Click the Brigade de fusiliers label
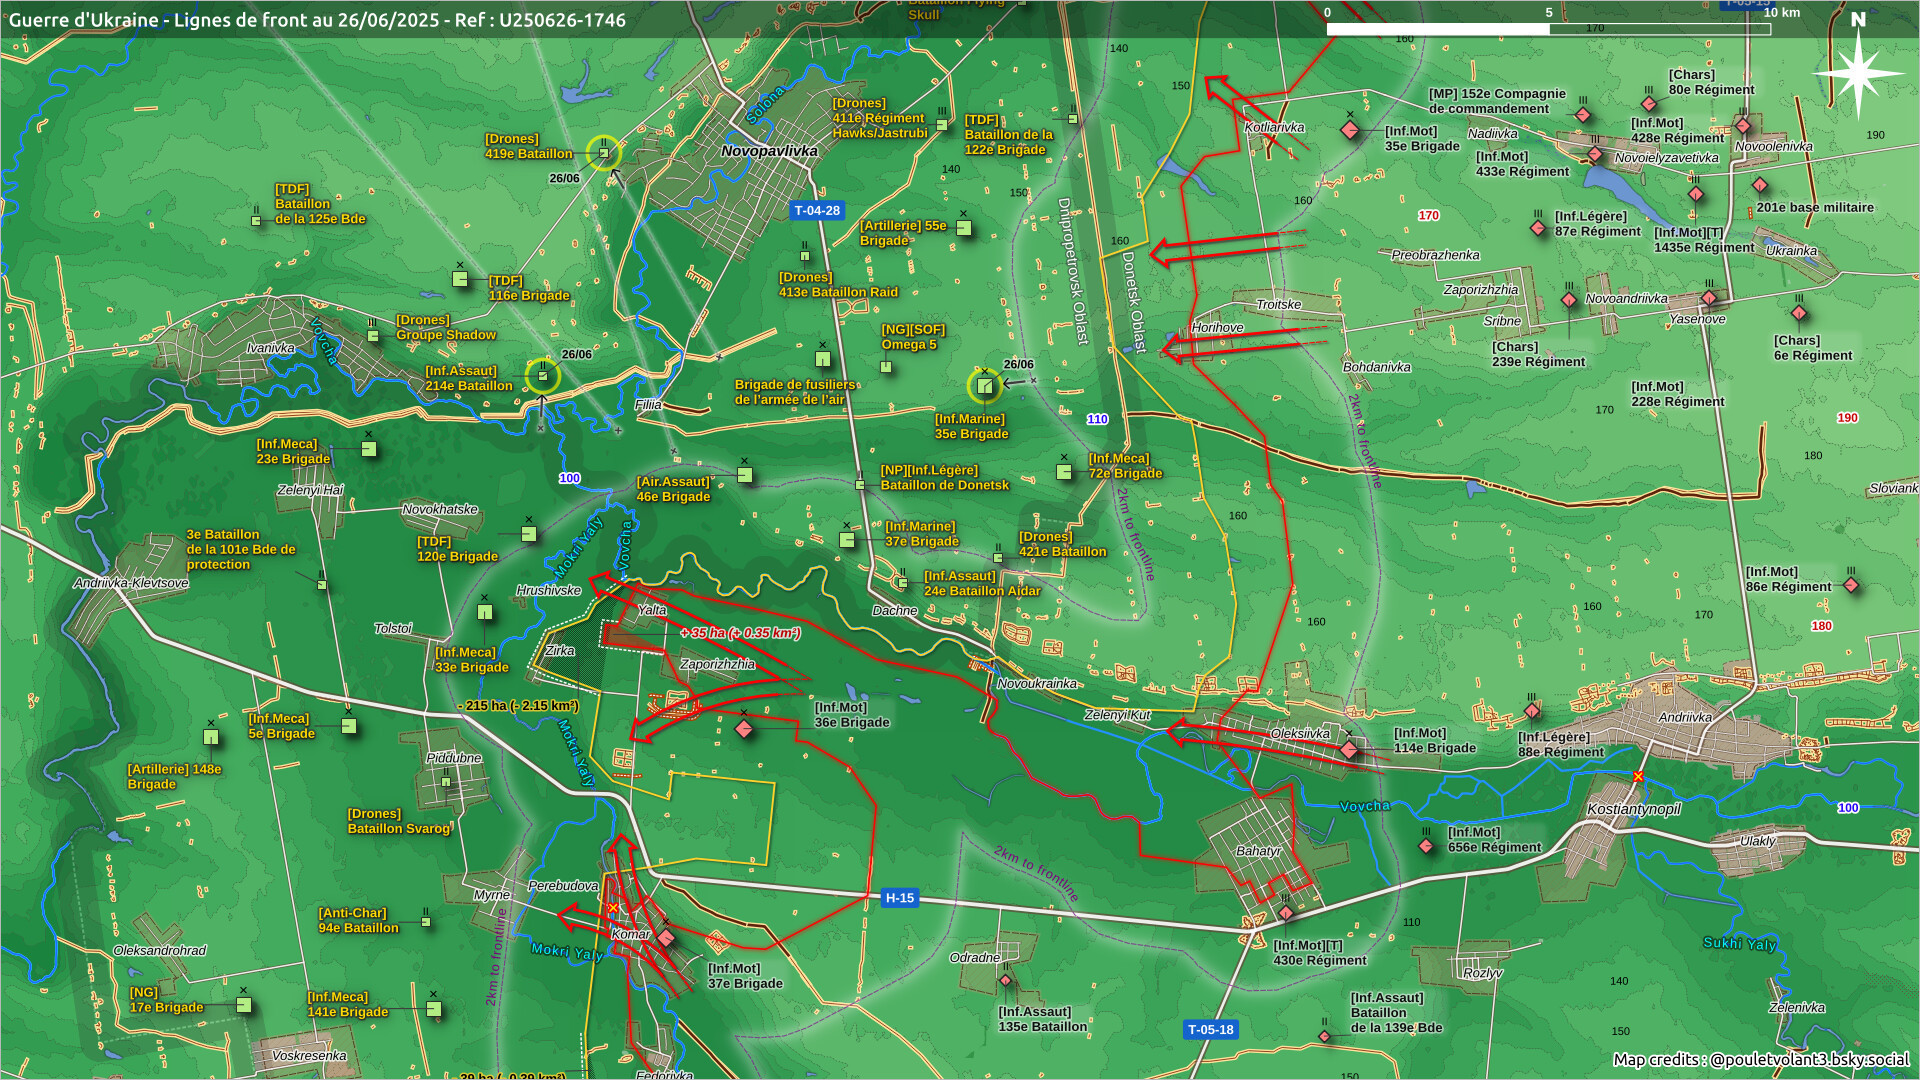The image size is (1920, 1080). (795, 391)
